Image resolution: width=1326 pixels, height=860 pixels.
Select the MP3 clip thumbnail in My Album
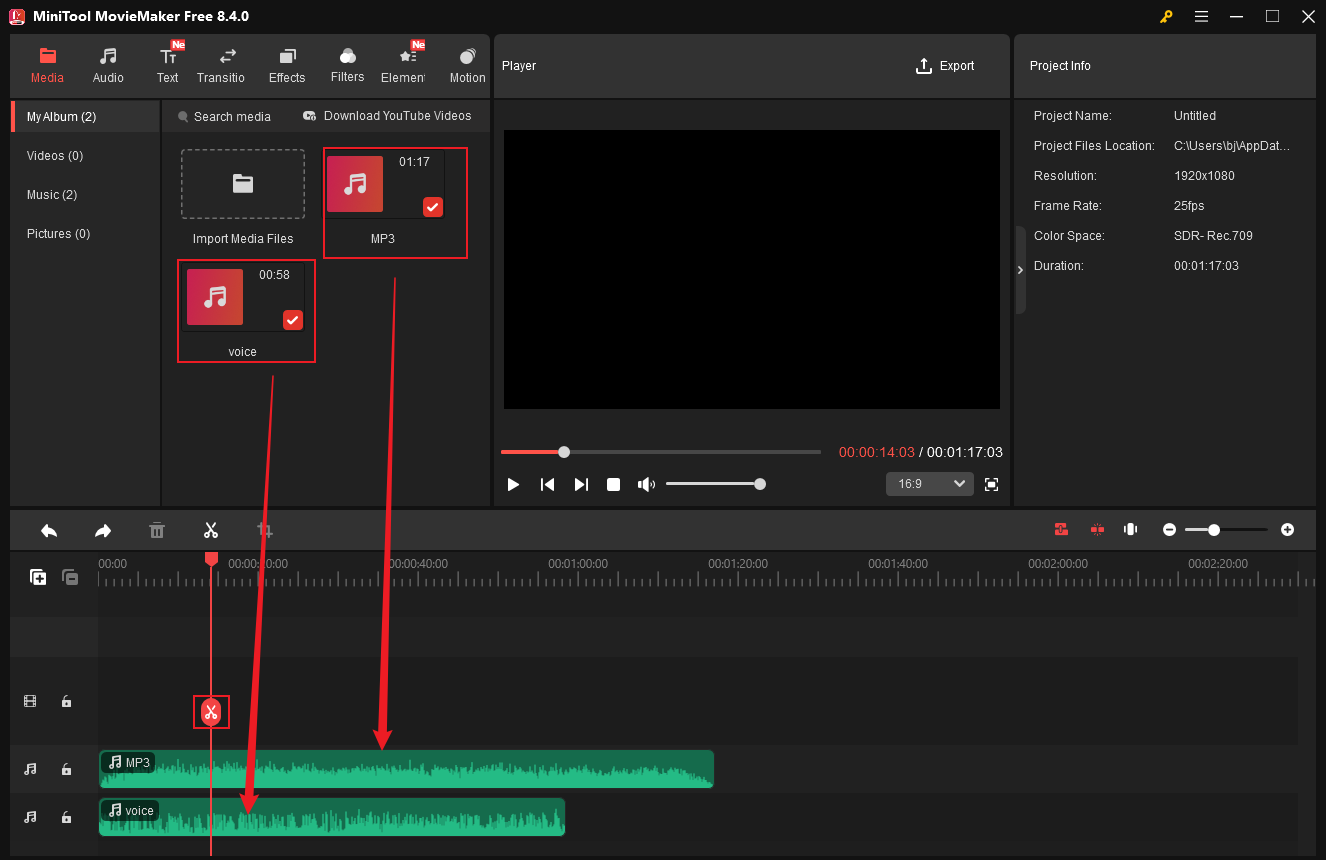pos(355,184)
